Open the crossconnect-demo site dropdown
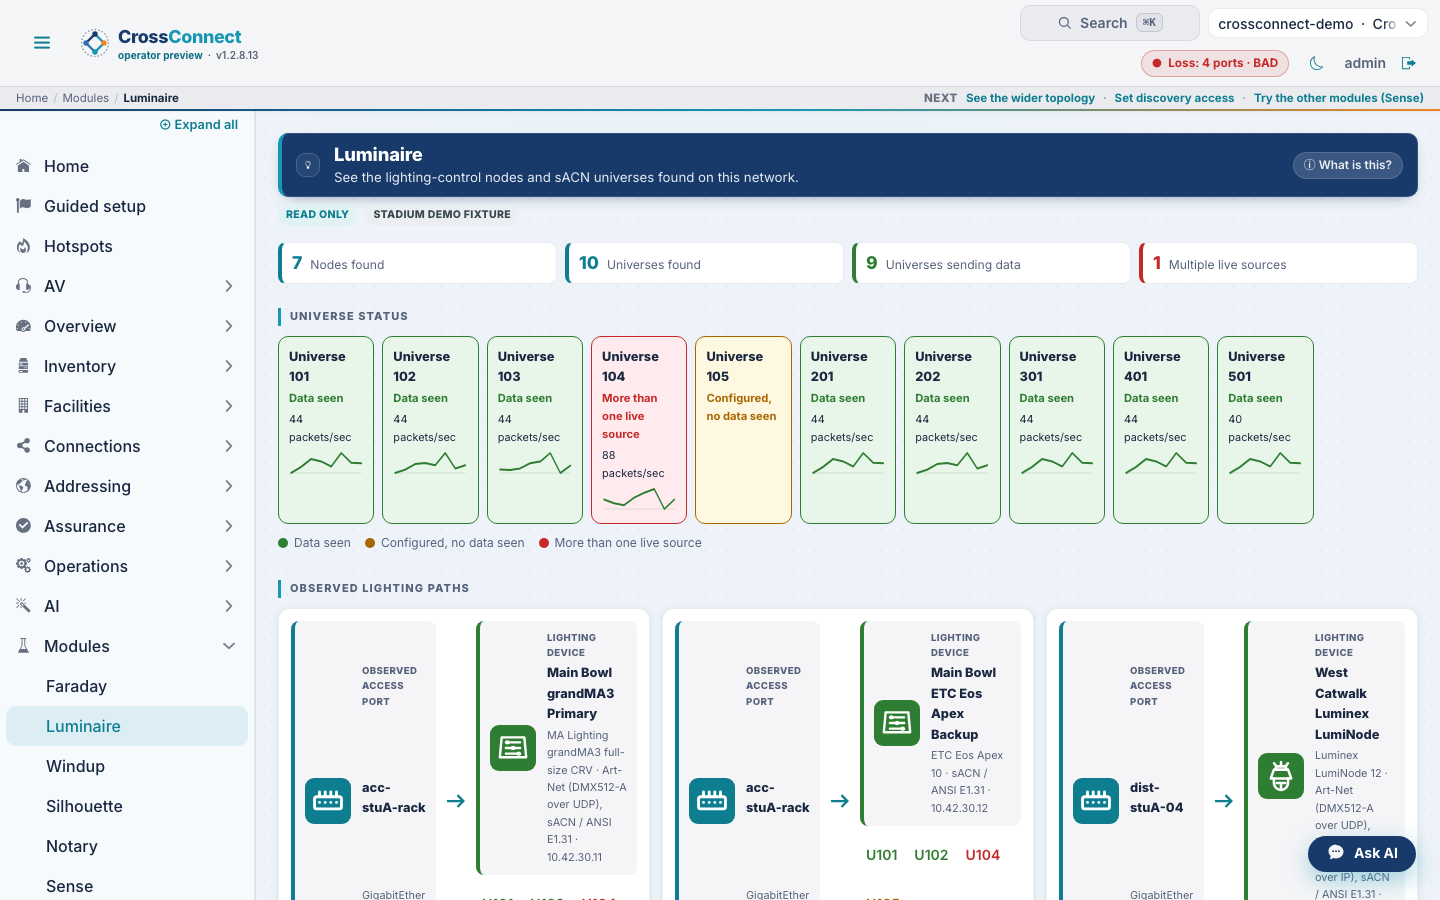Viewport: 1440px width, 900px height. 1317,24
